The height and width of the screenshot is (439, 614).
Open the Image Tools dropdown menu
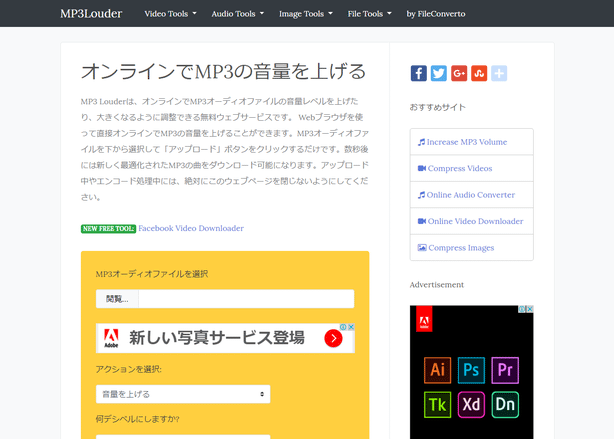tap(306, 14)
